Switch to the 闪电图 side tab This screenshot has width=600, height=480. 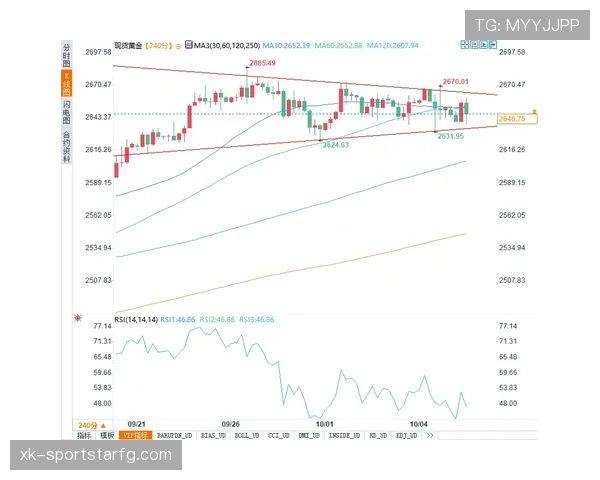[67, 110]
